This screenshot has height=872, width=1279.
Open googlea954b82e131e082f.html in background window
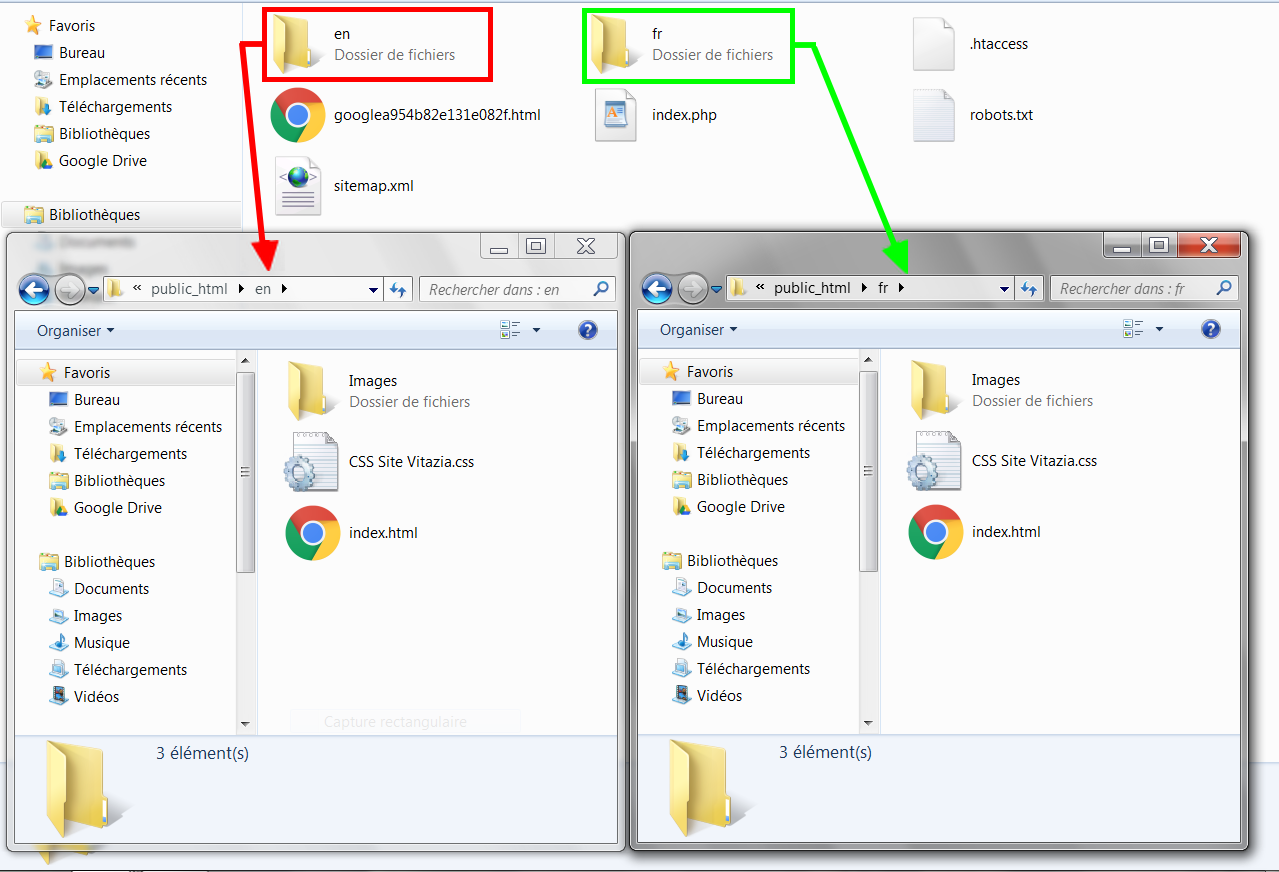click(406, 115)
